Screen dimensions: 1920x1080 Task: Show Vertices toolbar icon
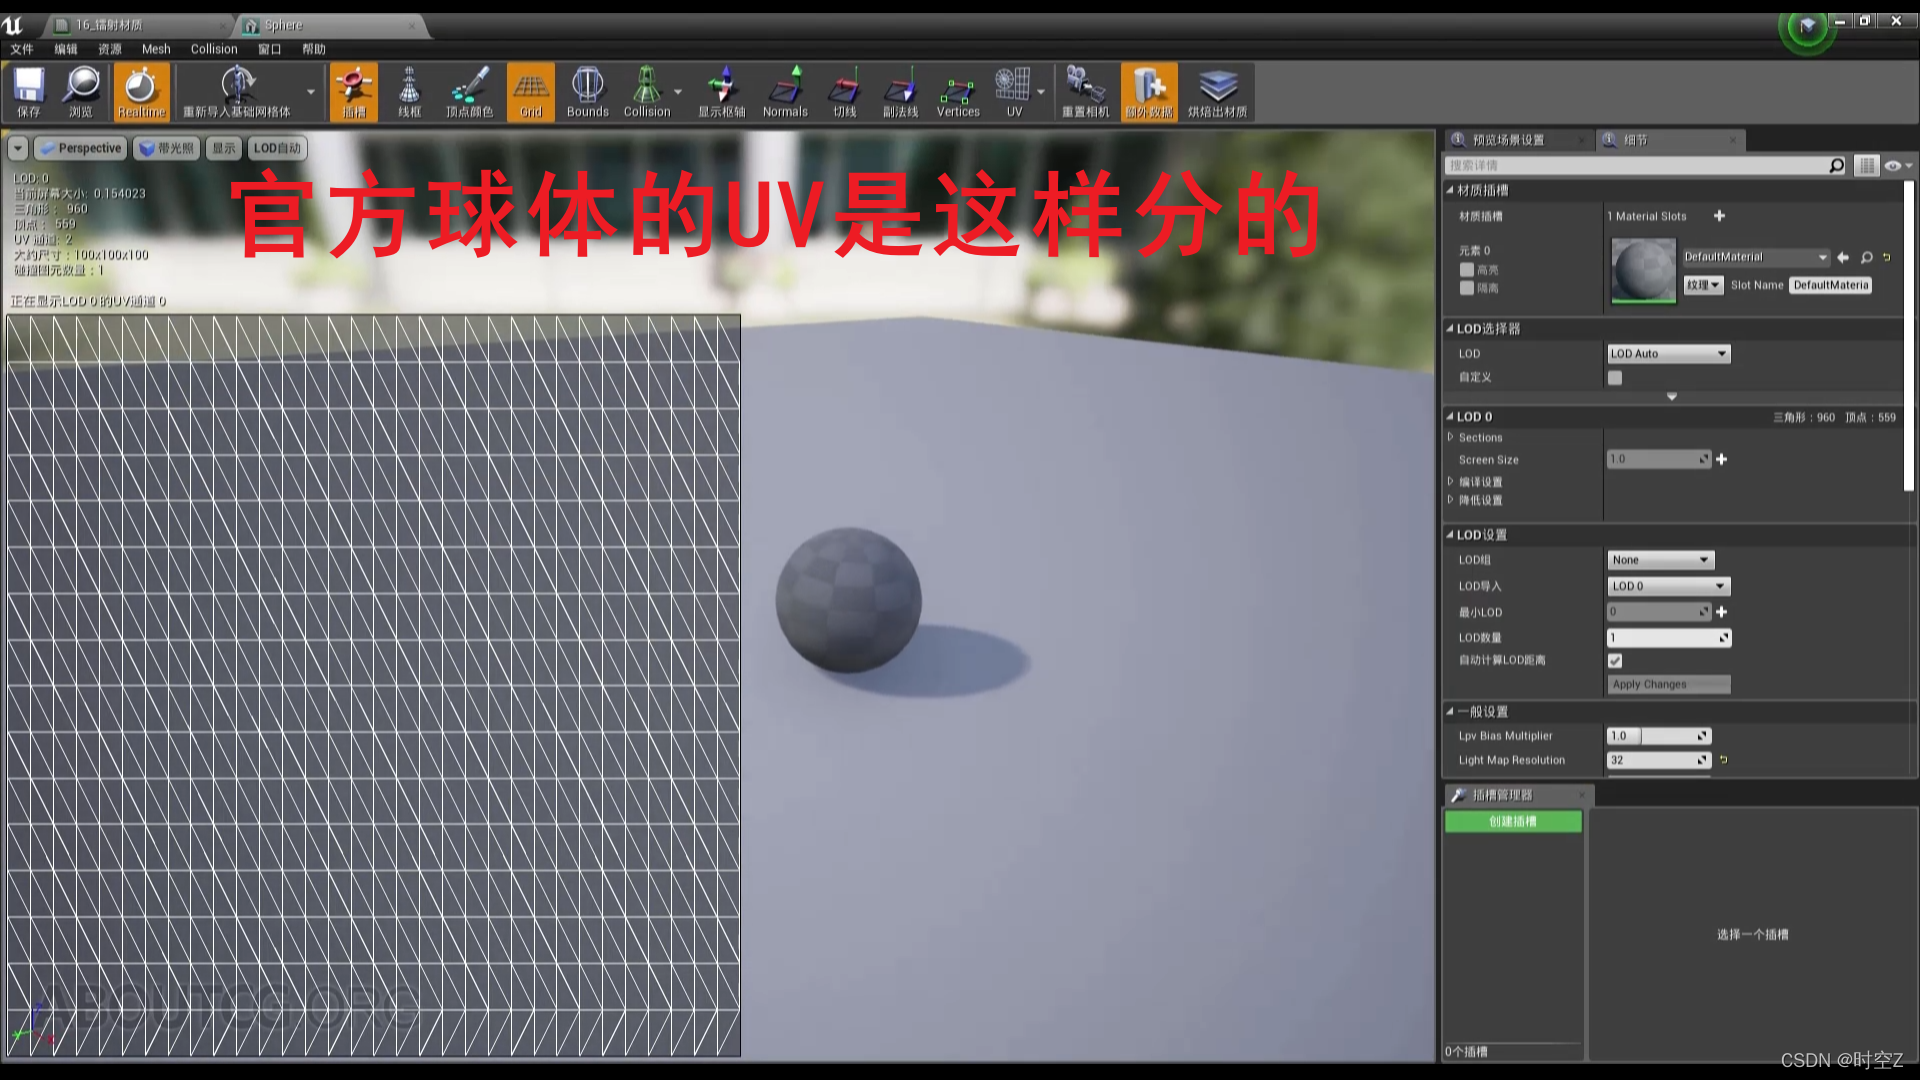point(957,92)
